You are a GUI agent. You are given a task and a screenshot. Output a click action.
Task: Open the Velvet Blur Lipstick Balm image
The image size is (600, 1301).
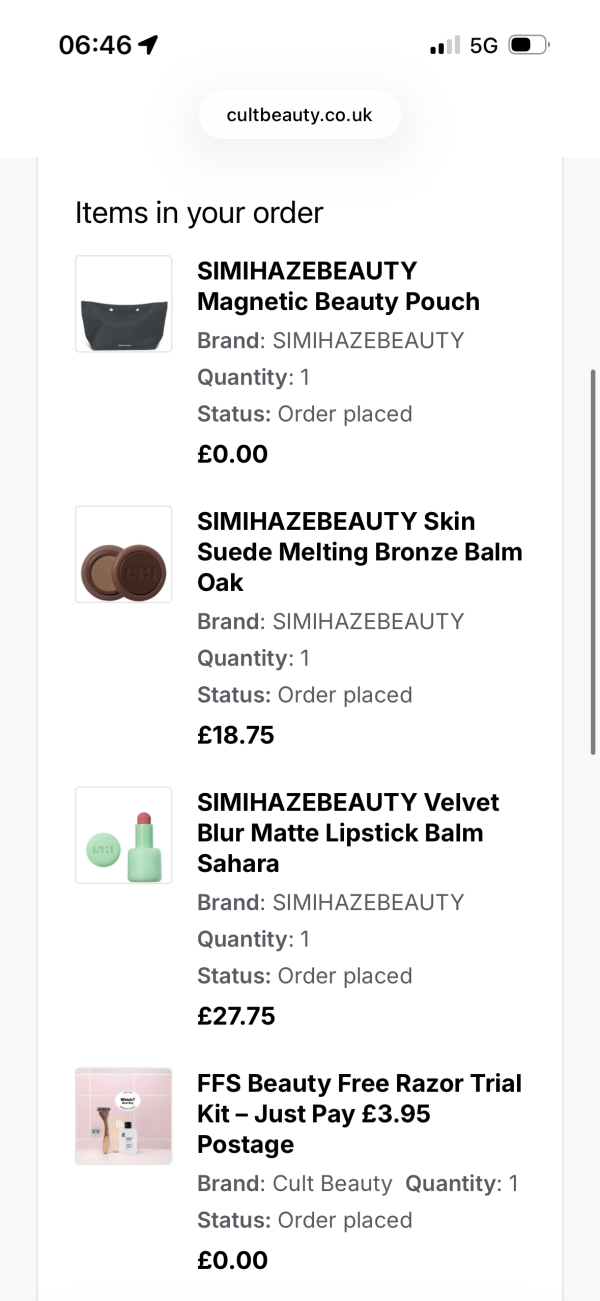124,835
